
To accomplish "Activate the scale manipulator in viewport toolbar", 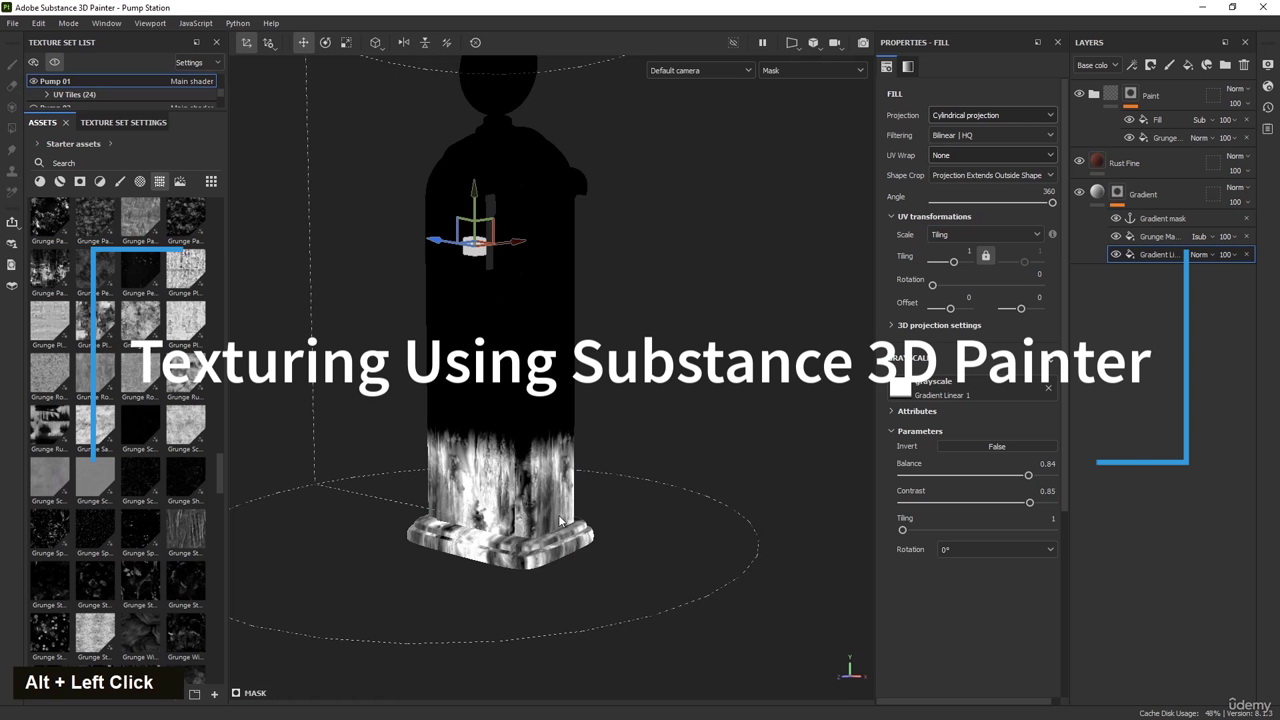I will pyautogui.click(x=346, y=43).
